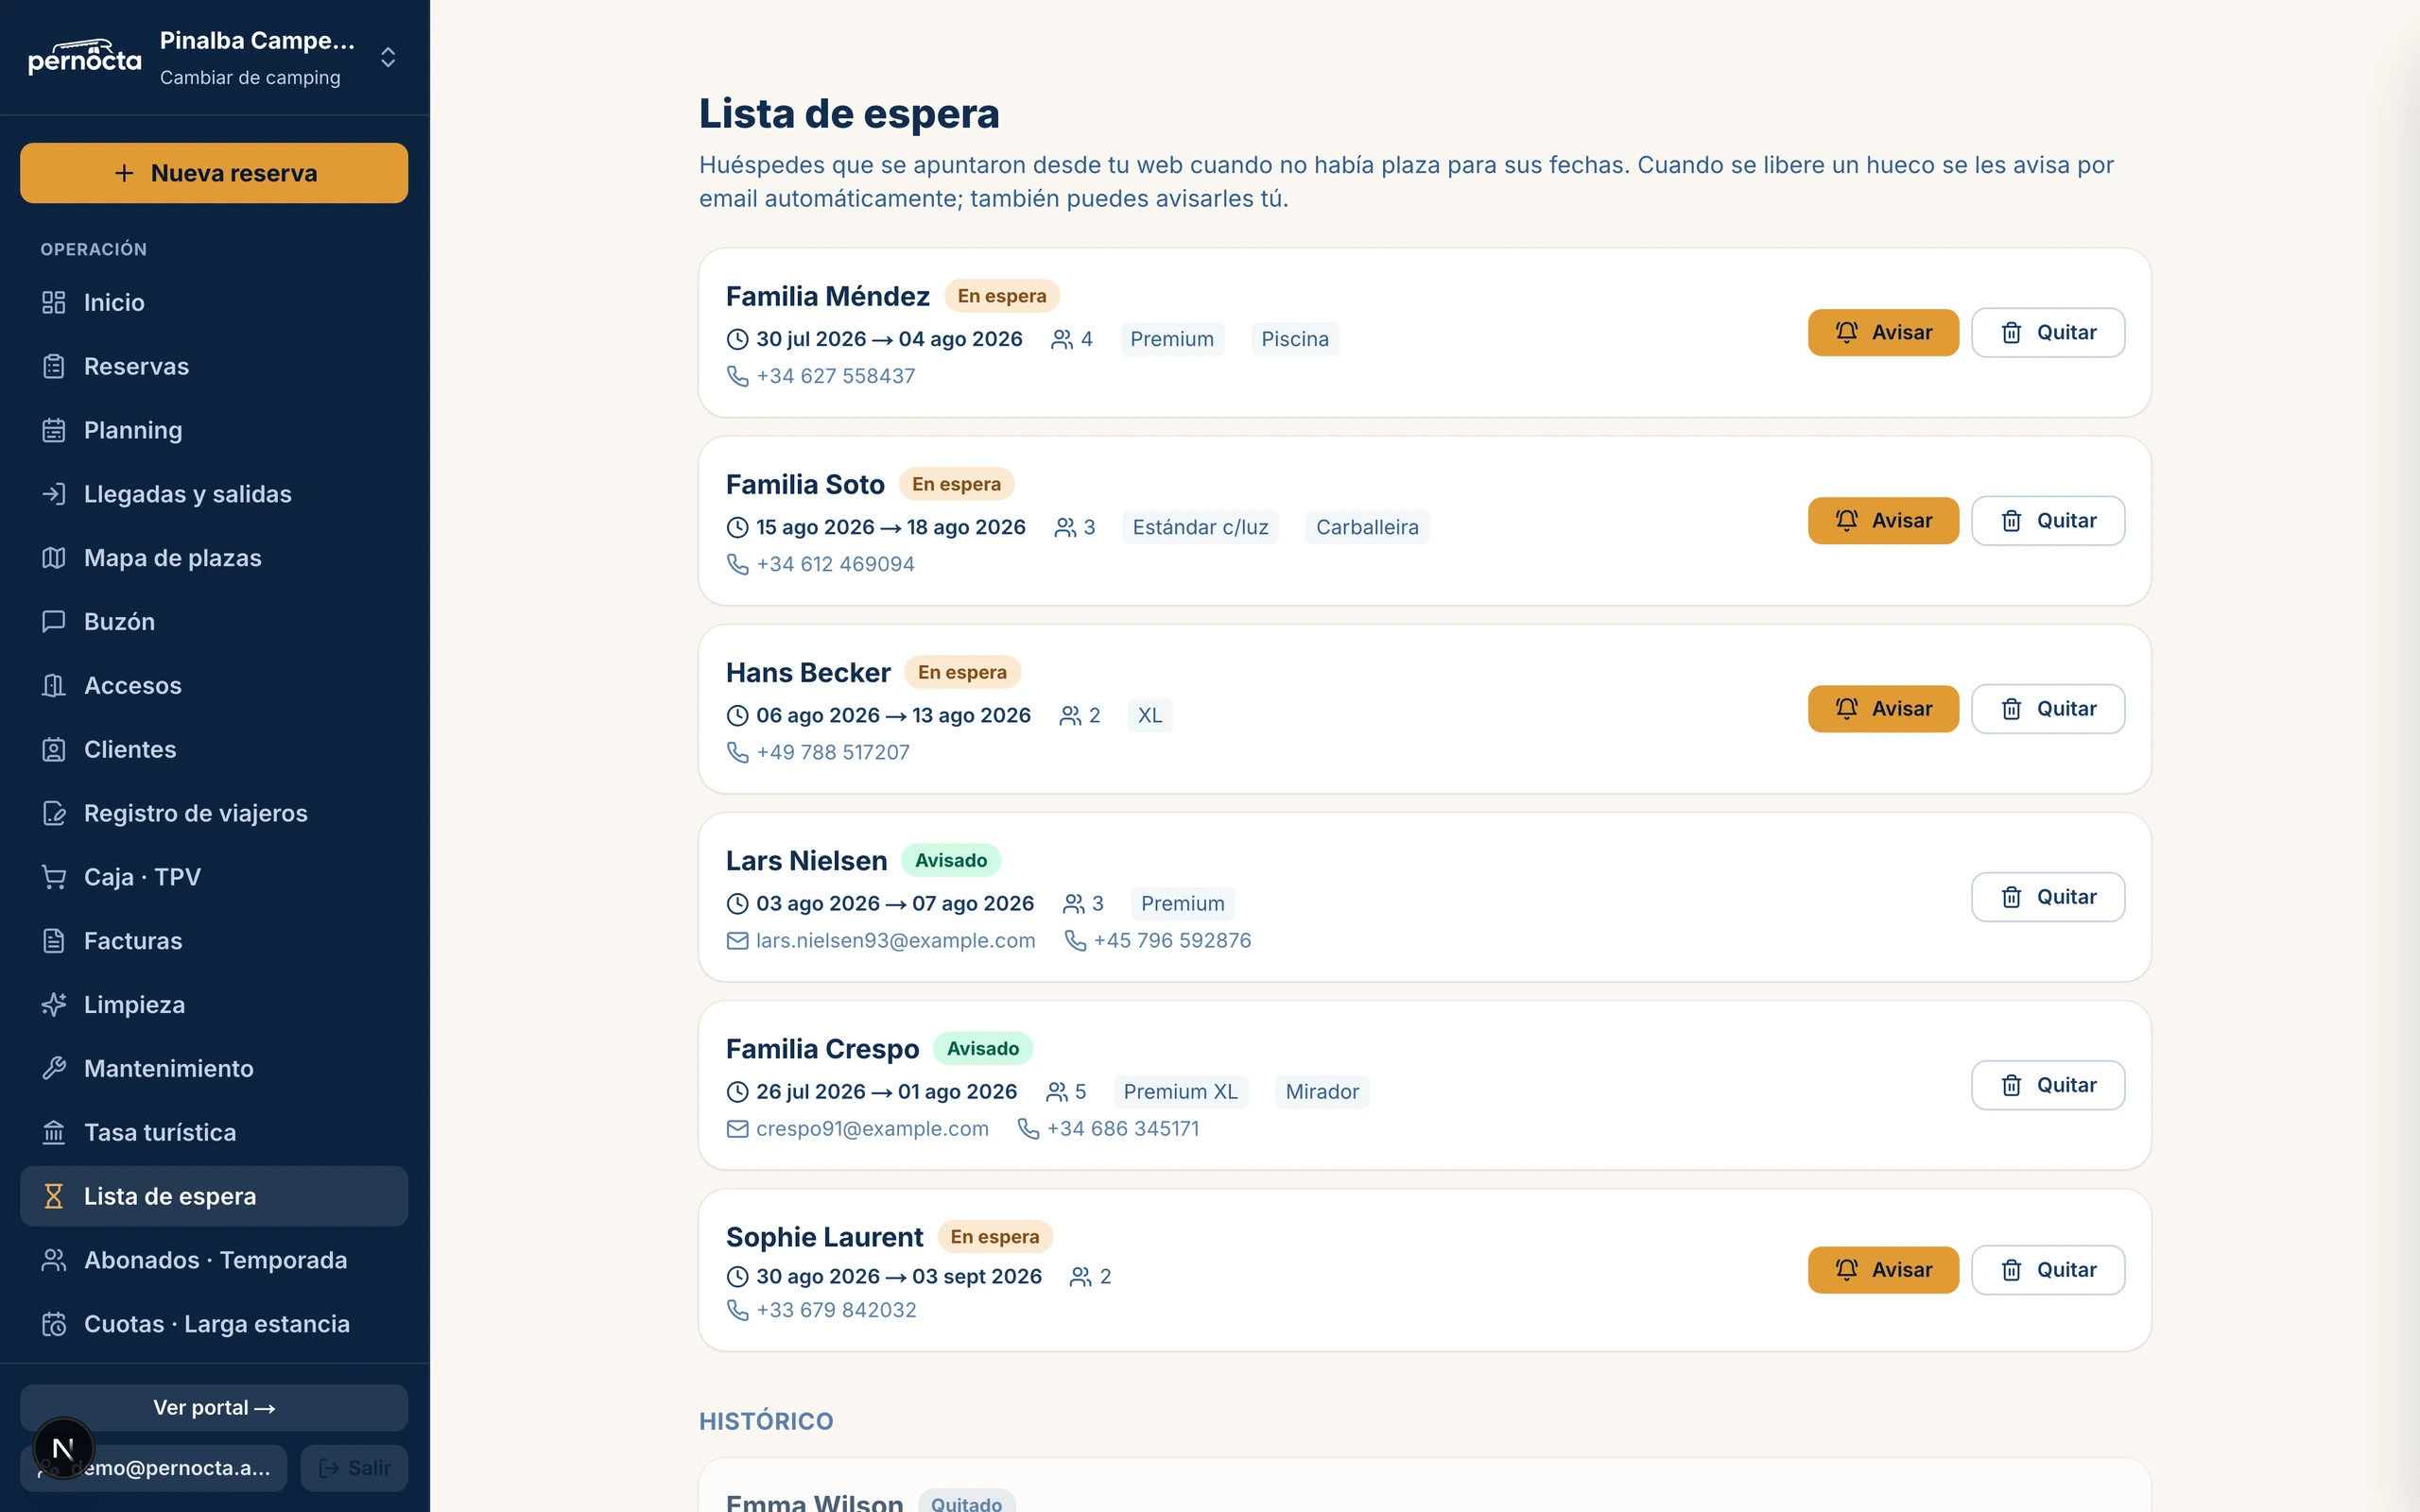Click the guests icon in Familia Crespo's card
Viewport: 2420px width, 1512px height.
click(x=1056, y=1092)
